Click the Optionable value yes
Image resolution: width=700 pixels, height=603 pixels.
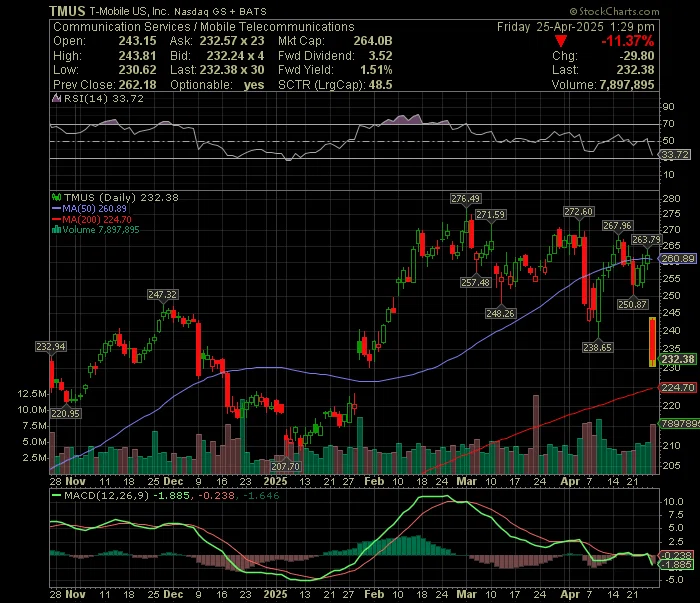click(254, 85)
